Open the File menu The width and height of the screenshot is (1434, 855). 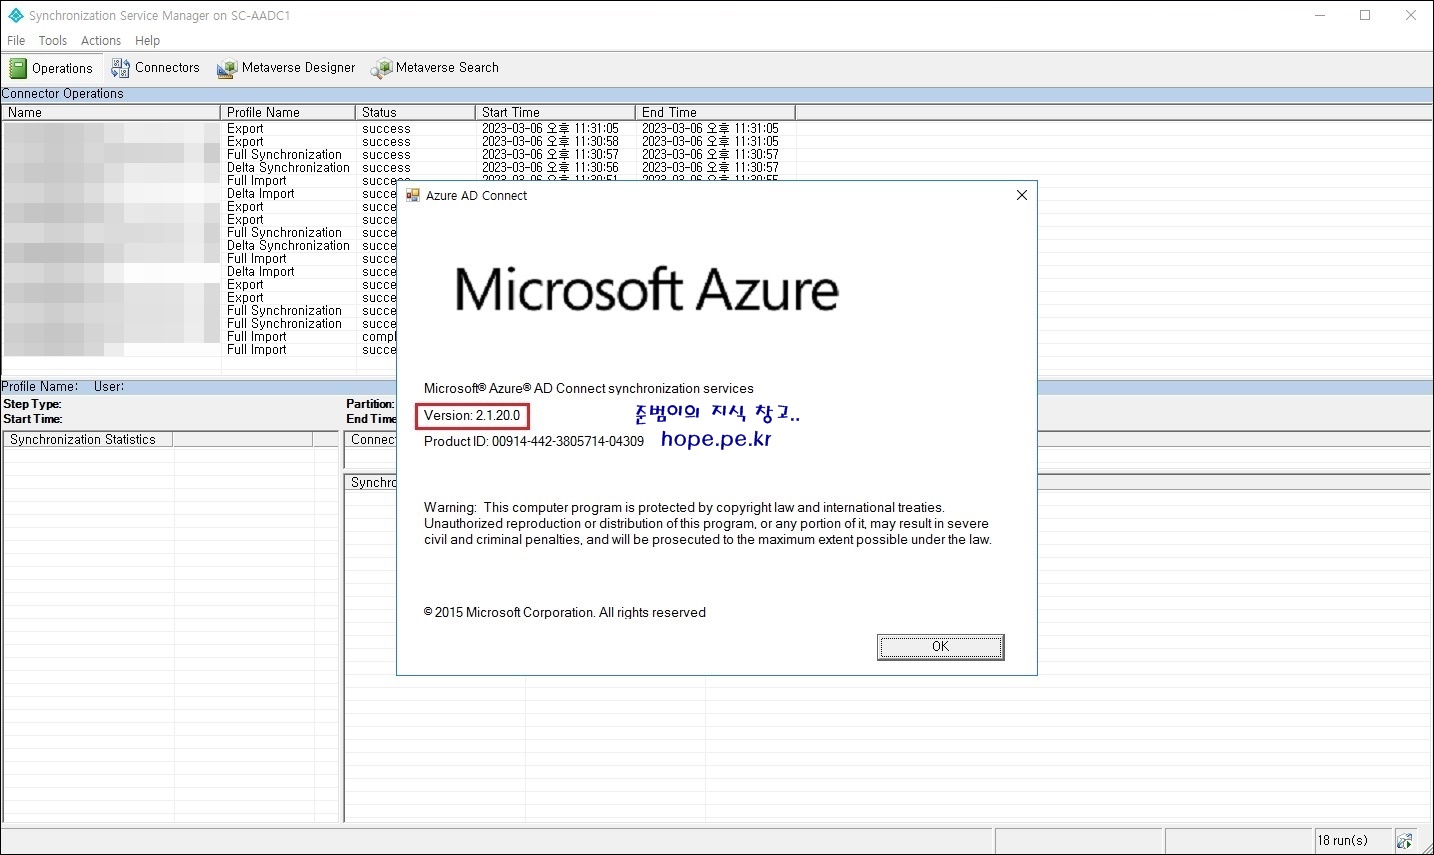coord(16,41)
